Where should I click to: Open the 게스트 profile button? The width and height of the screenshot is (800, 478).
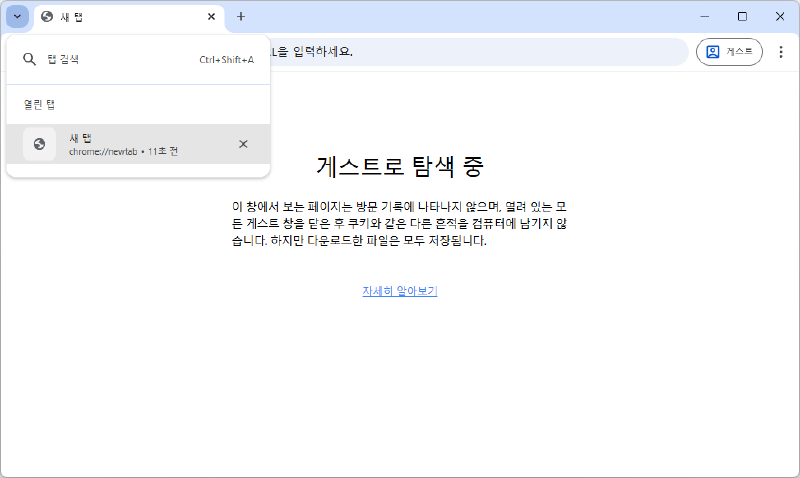[x=729, y=52]
